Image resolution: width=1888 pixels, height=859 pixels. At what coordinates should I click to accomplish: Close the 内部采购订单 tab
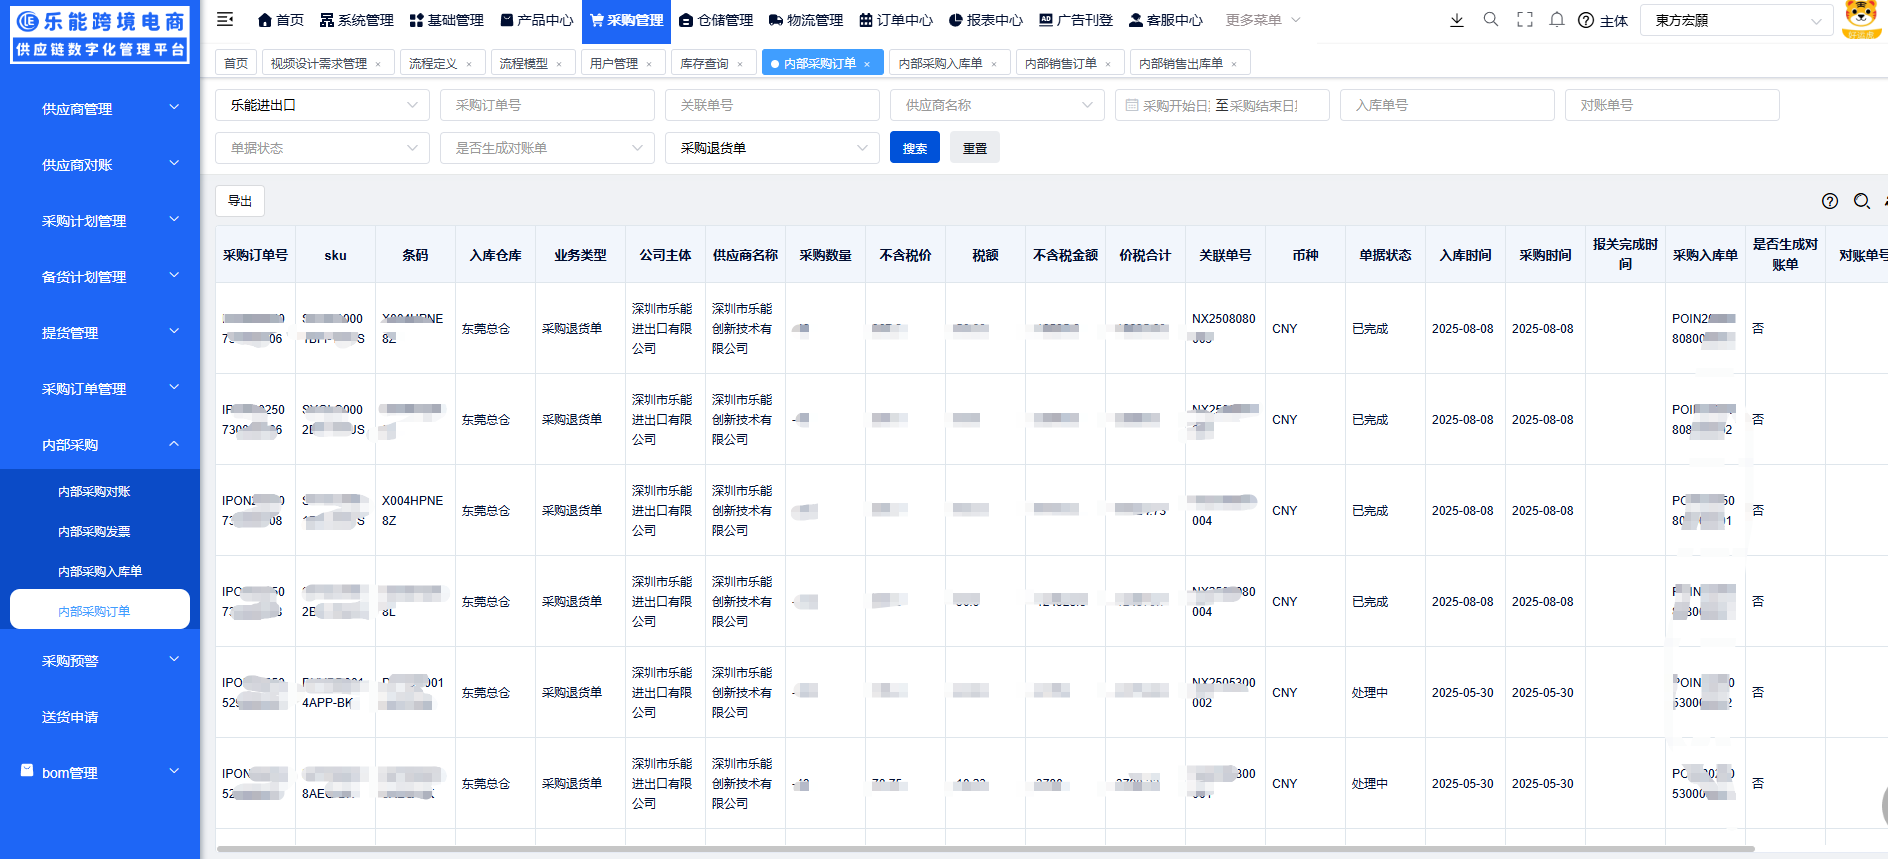click(x=867, y=64)
